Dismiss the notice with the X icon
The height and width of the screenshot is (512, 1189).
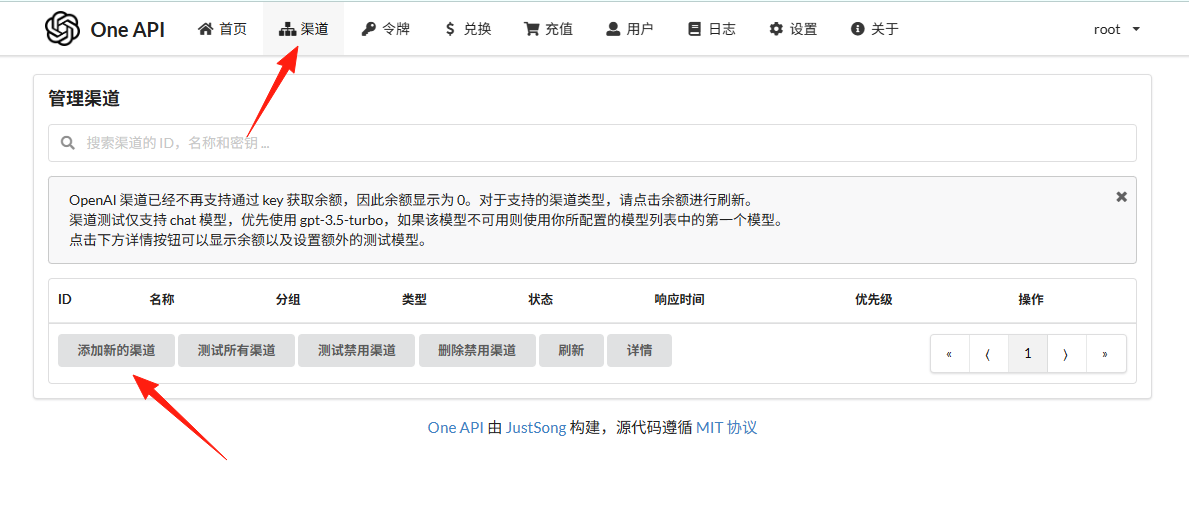click(x=1122, y=196)
